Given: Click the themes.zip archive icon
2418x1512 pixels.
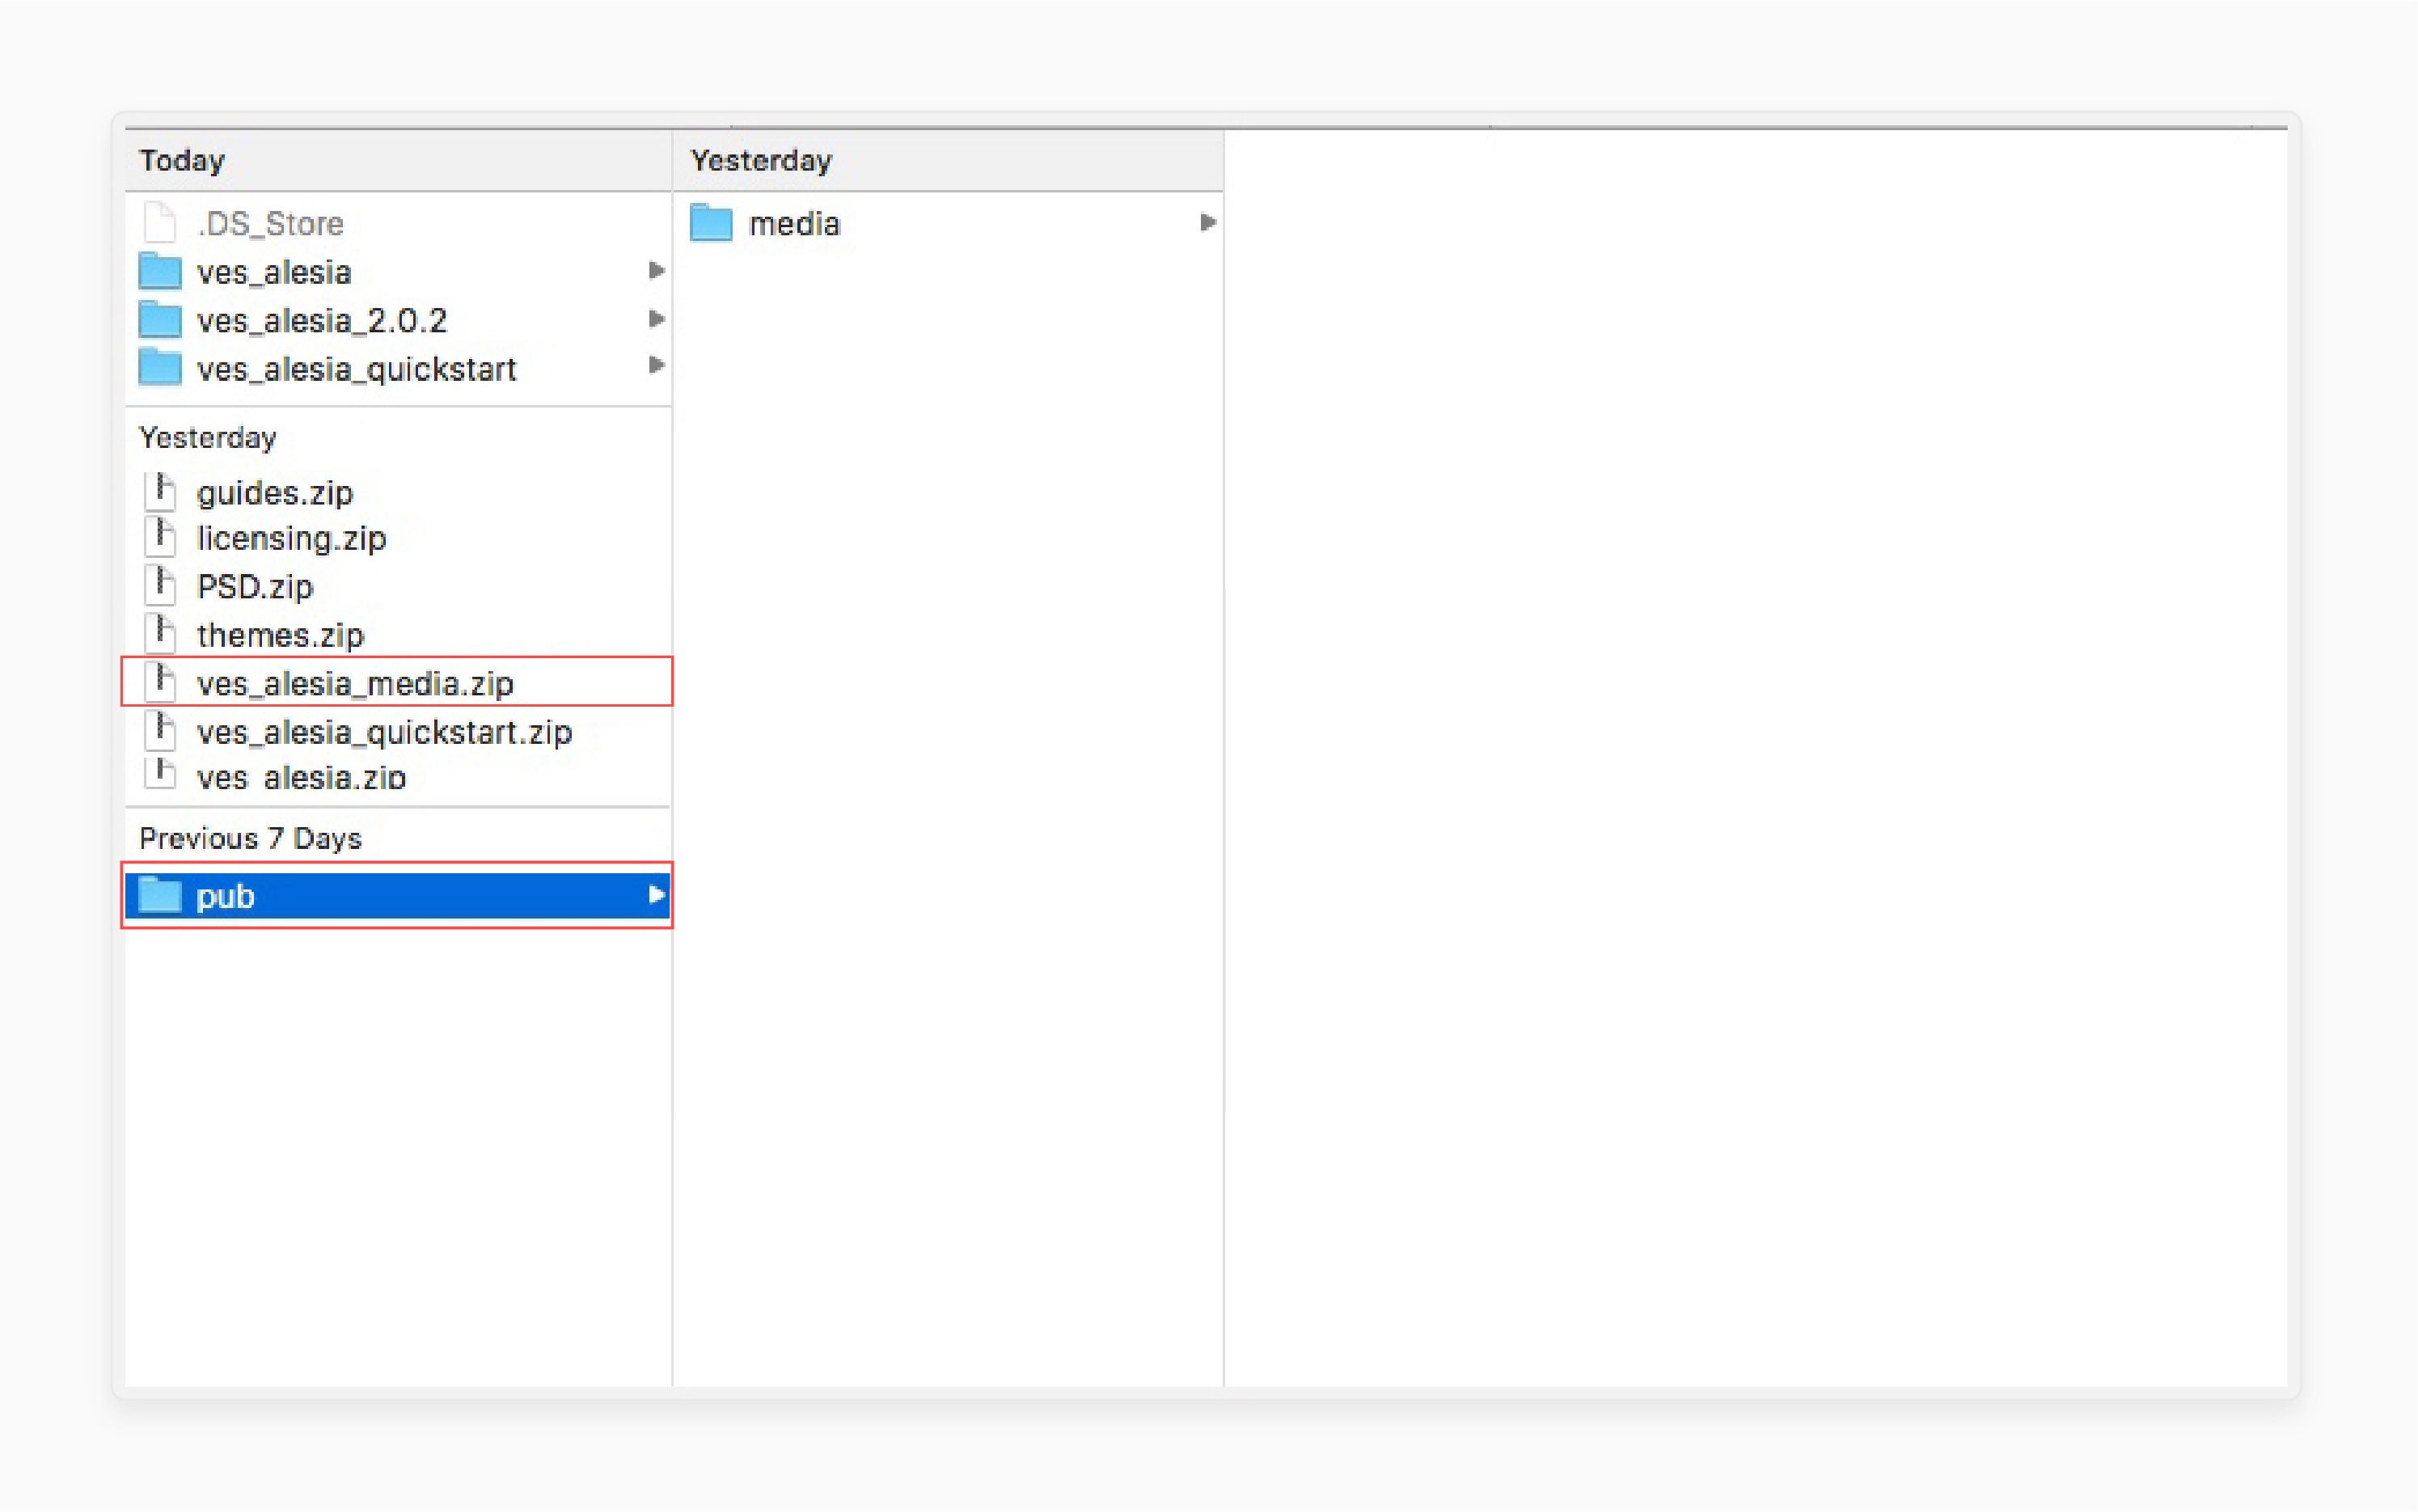Looking at the screenshot, I should [x=160, y=633].
